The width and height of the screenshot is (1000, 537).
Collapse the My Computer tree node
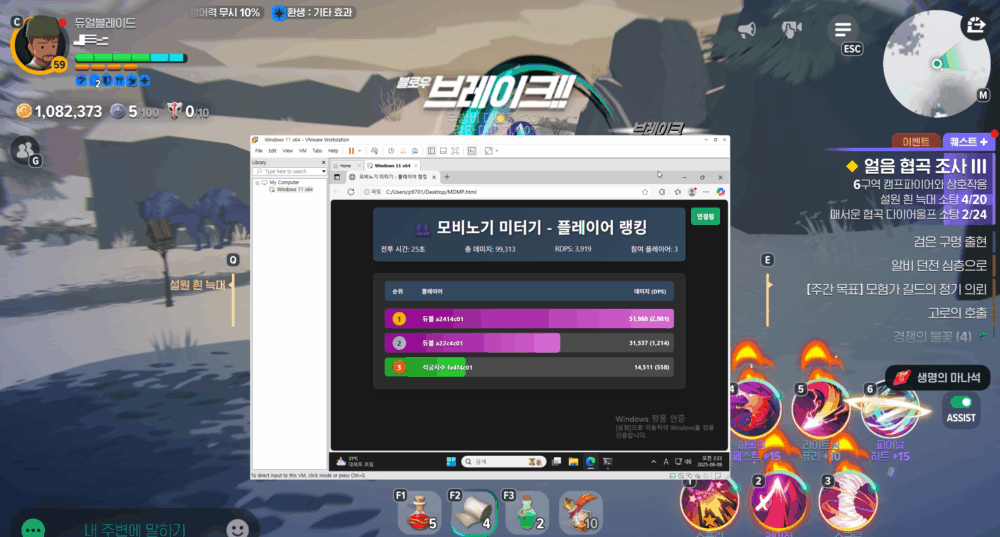point(257,182)
